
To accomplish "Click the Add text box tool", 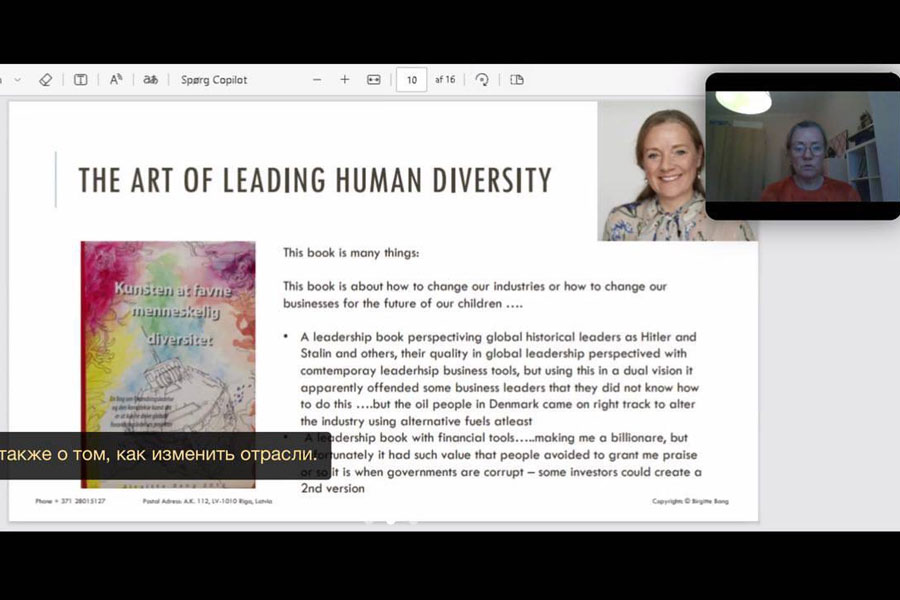I will point(80,80).
